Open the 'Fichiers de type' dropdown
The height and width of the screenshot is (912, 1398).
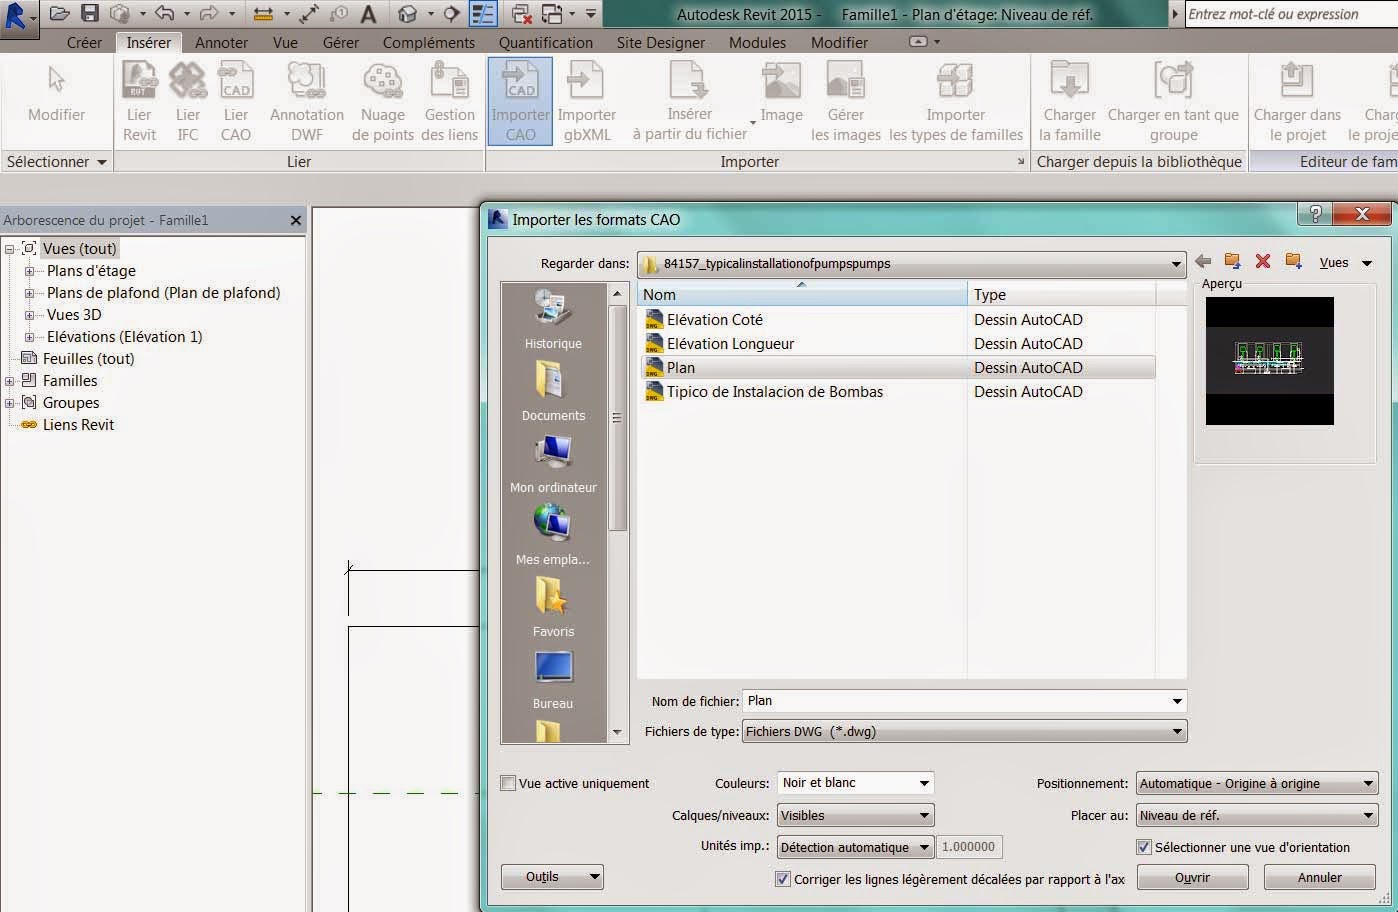pyautogui.click(x=965, y=731)
